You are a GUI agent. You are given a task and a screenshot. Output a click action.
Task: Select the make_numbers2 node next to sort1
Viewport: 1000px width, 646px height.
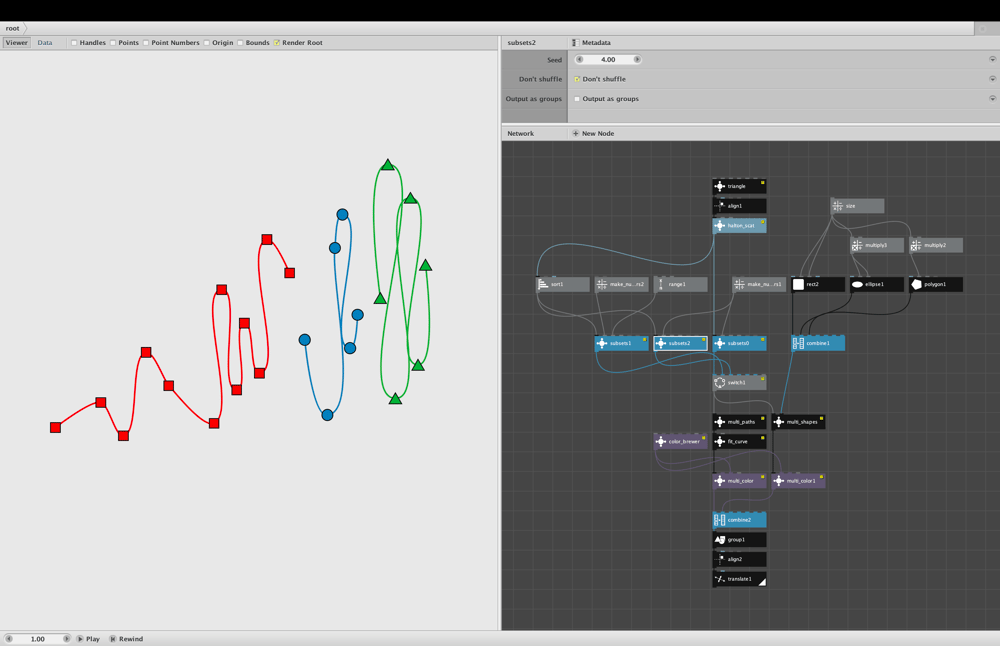click(x=622, y=284)
